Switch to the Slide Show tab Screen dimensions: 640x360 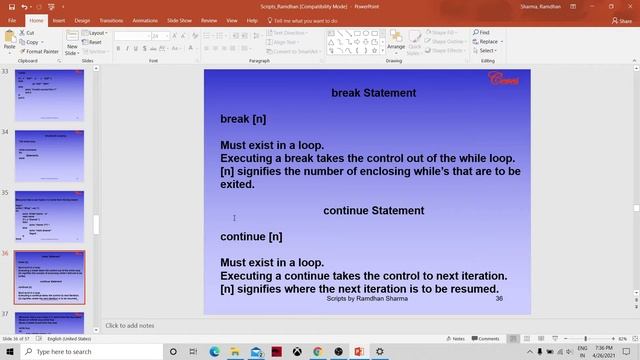179,20
